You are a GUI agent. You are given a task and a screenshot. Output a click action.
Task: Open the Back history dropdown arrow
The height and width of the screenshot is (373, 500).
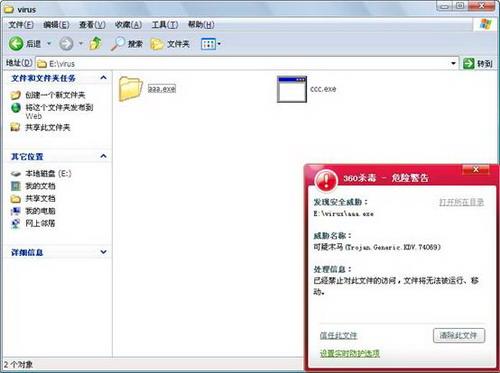coord(49,44)
